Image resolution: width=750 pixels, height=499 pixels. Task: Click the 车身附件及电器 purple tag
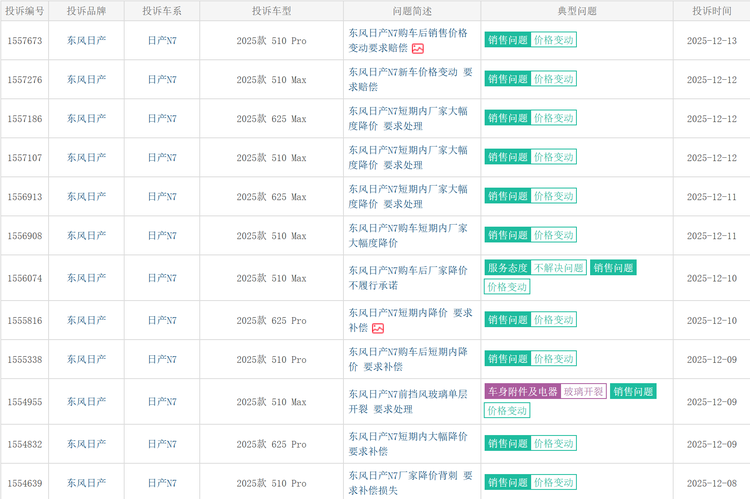coord(521,392)
